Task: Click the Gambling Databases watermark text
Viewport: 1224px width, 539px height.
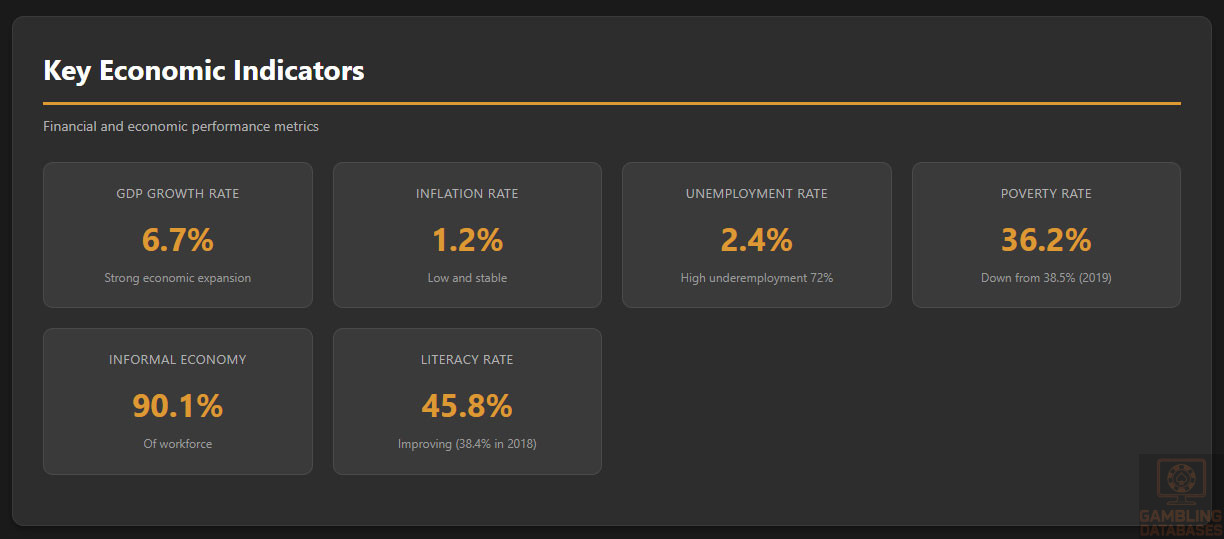Action: pos(1181,522)
